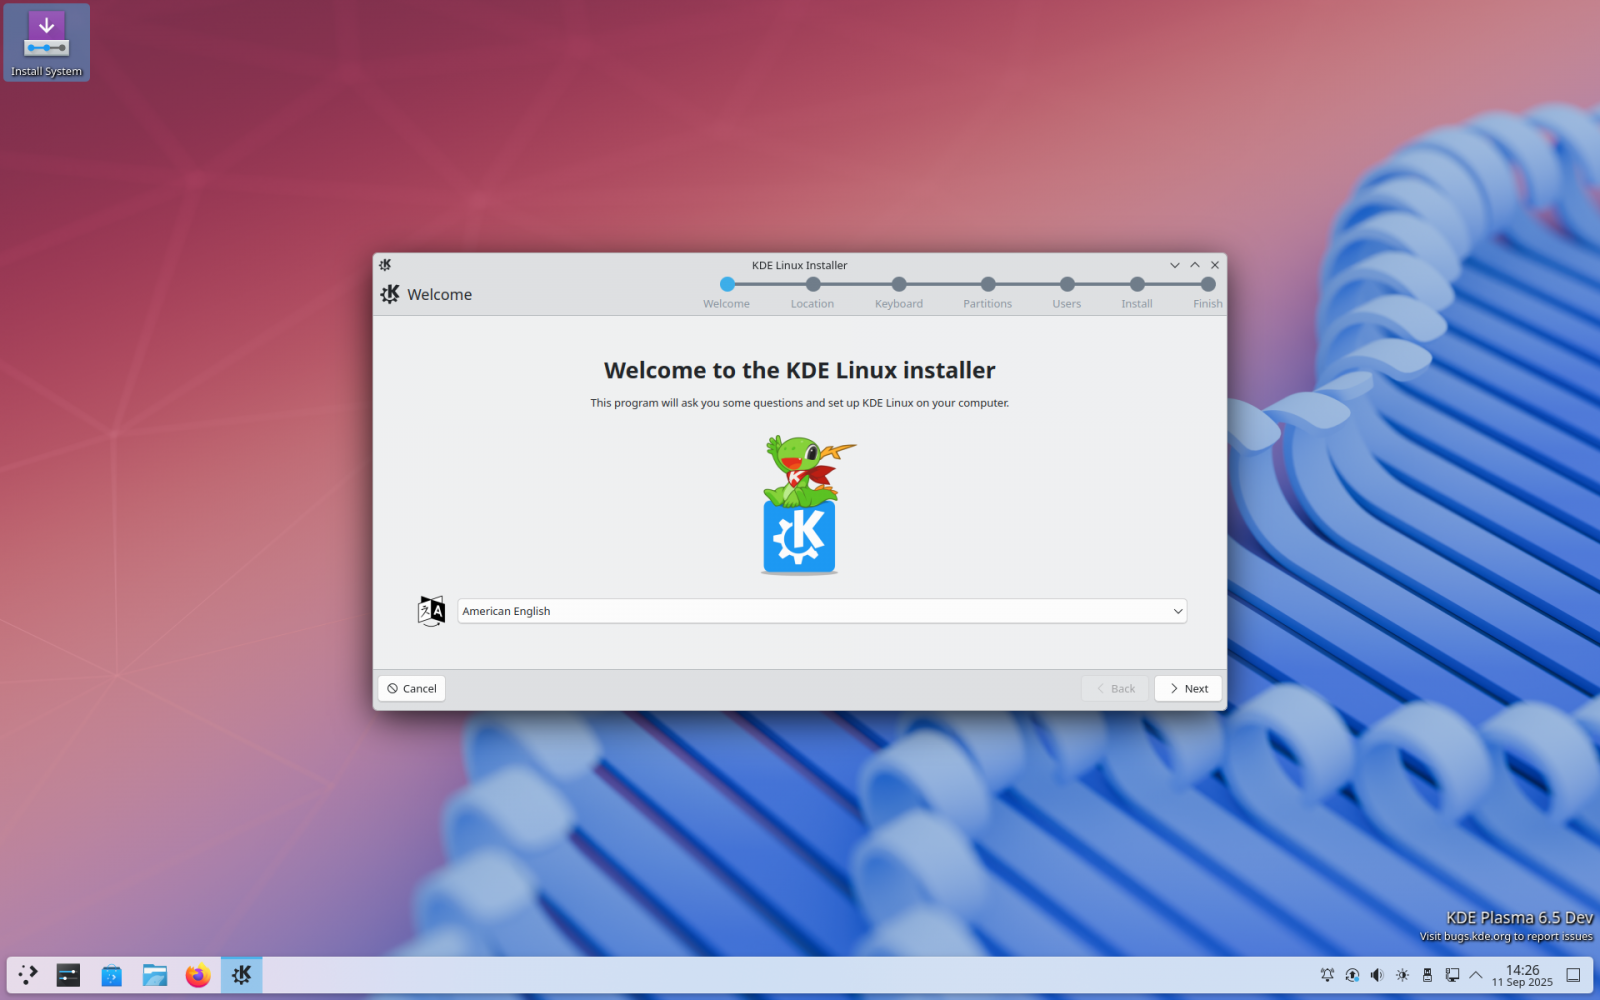Viewport: 1600px width, 1000px height.
Task: Click the Users step in the progress bar
Action: coord(1067,294)
